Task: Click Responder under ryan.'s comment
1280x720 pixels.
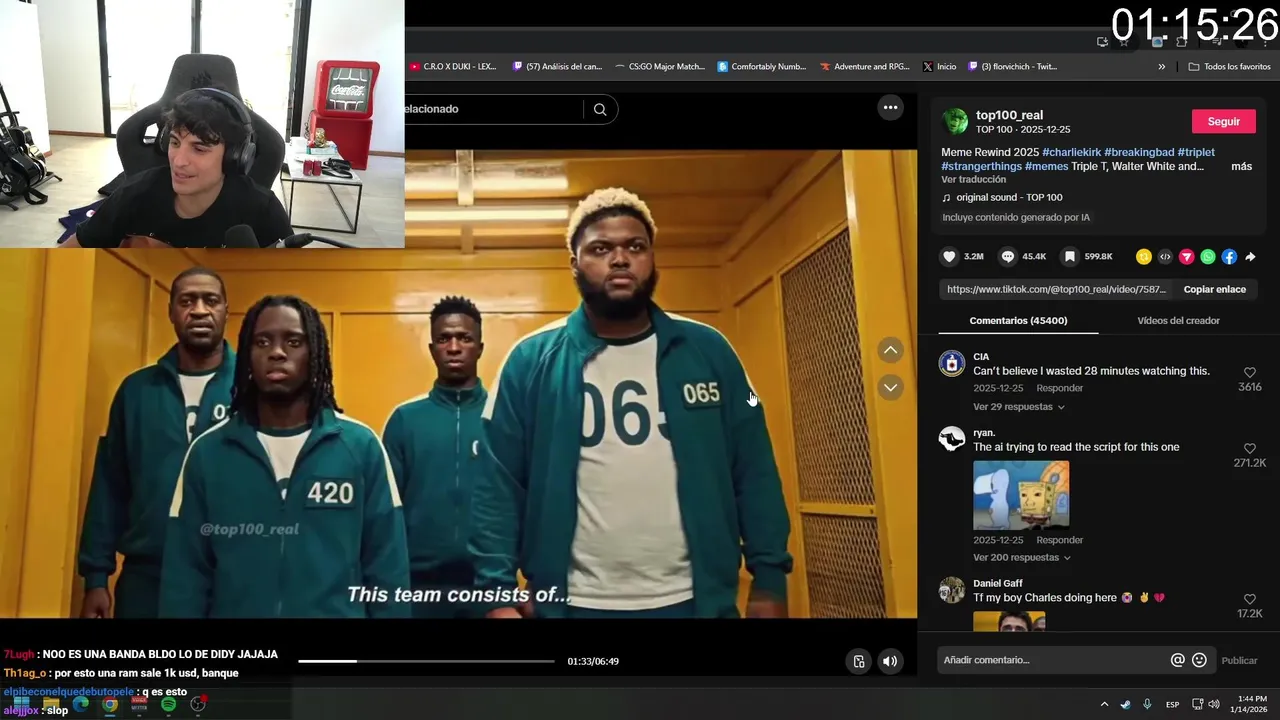Action: (x=1059, y=540)
